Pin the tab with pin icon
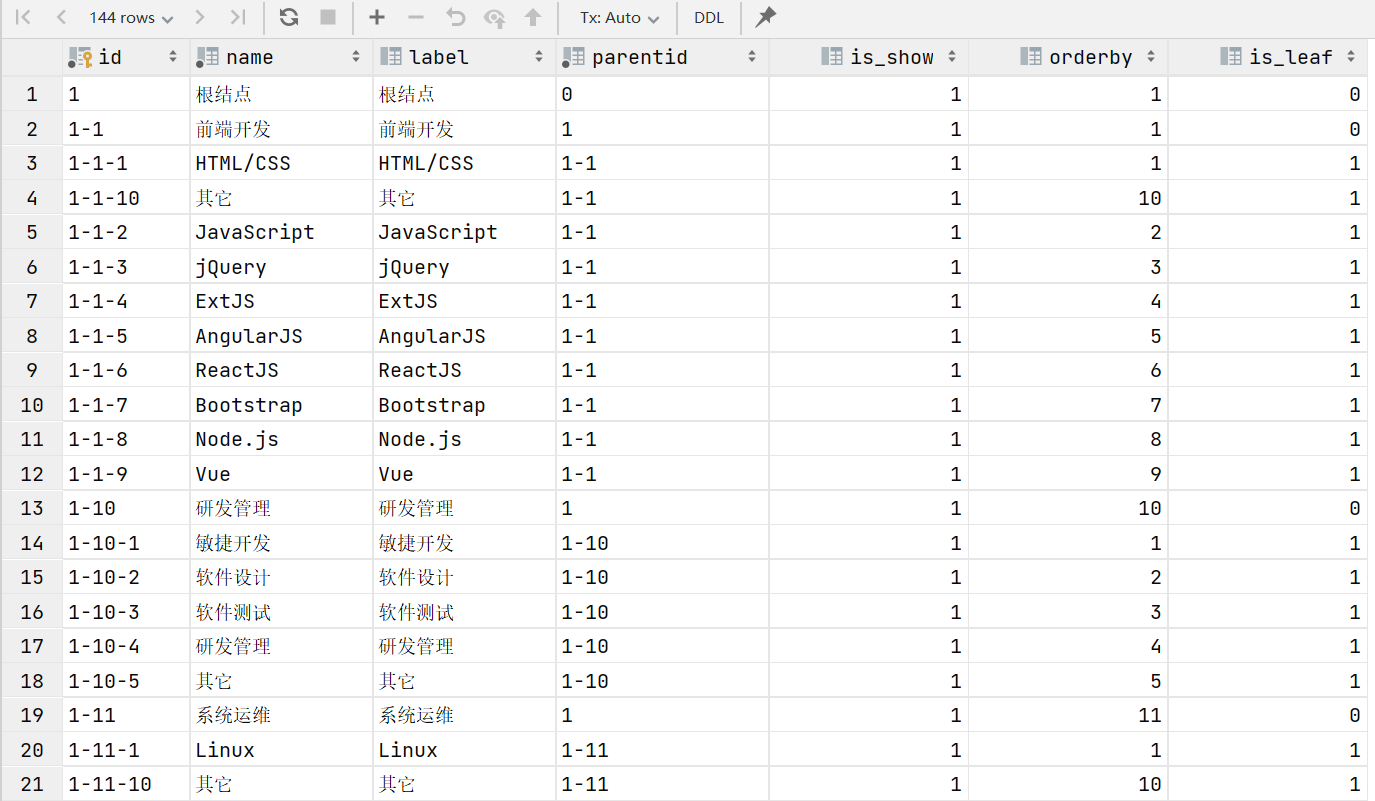 coord(765,17)
